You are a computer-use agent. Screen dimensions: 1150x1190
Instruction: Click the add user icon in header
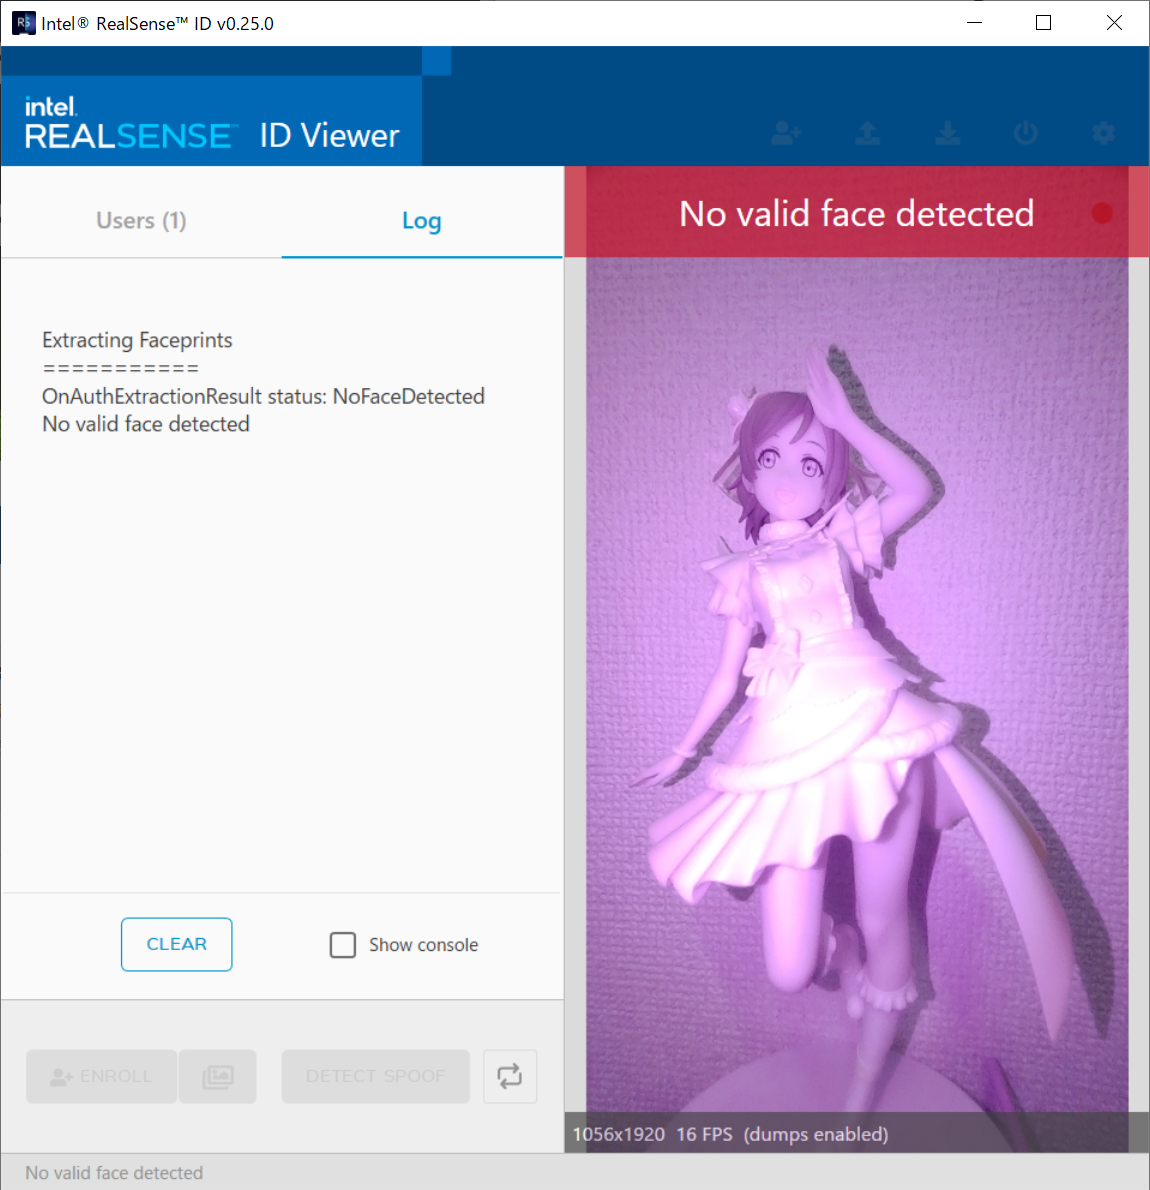pyautogui.click(x=786, y=134)
